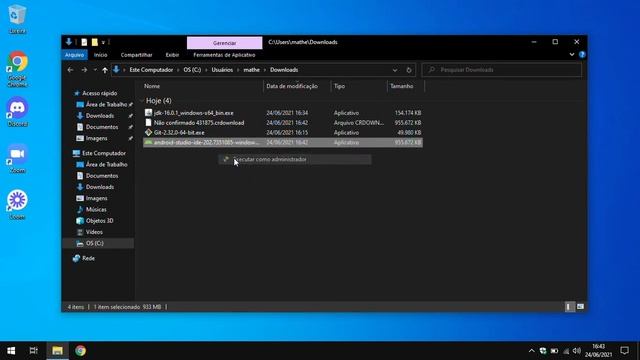
Task: Open the notification center icon
Action: (624, 351)
